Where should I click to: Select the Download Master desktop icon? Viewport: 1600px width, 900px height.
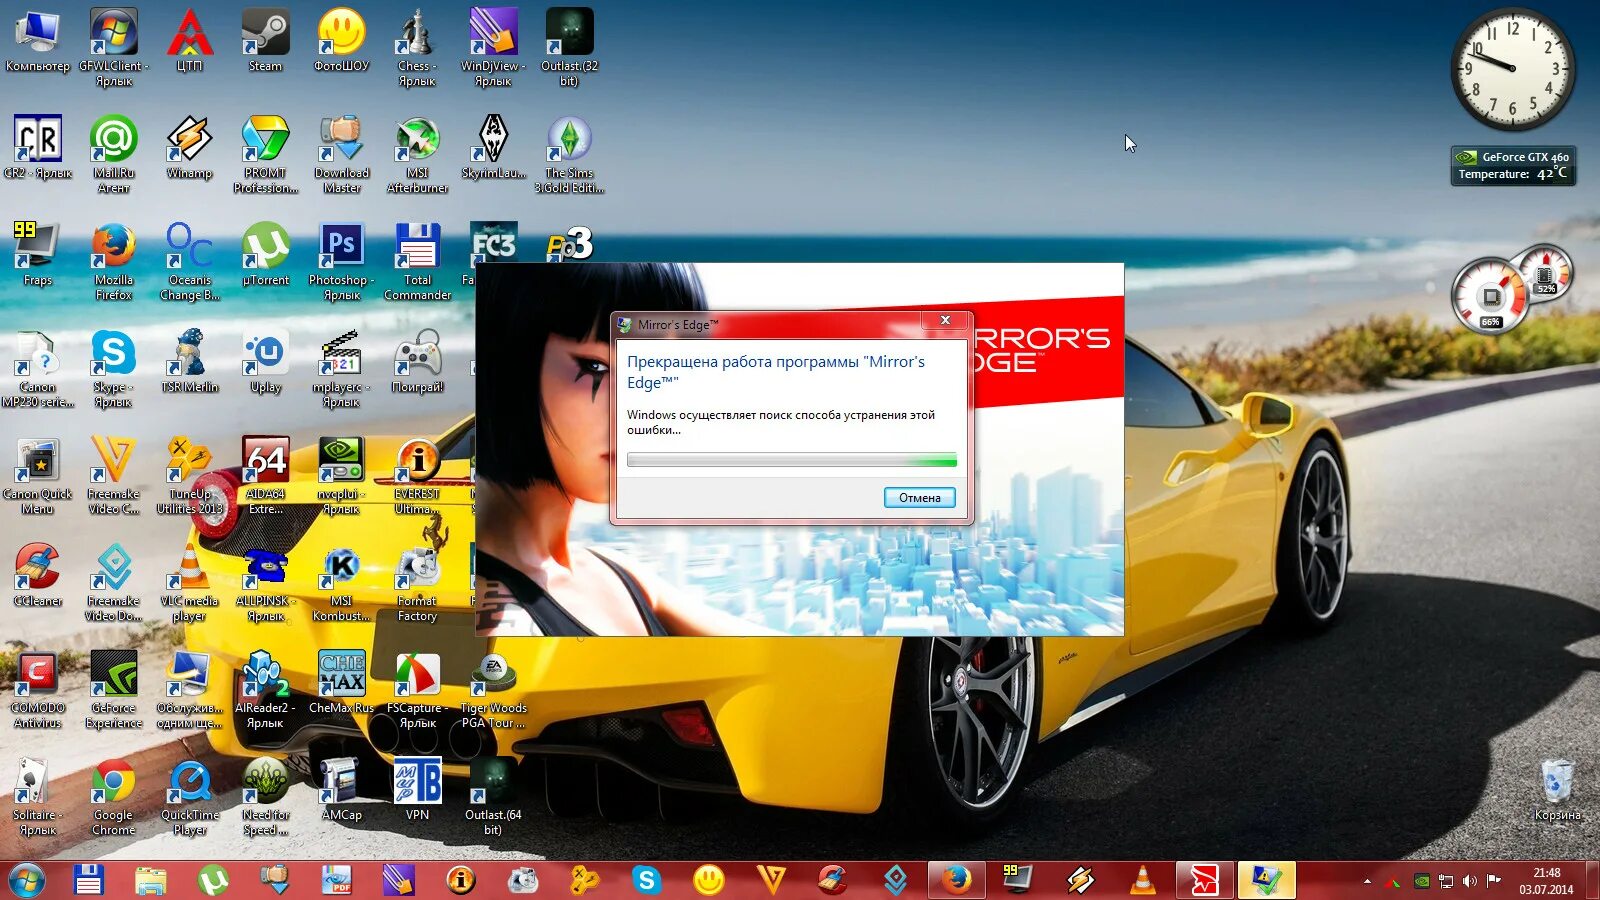click(x=342, y=153)
